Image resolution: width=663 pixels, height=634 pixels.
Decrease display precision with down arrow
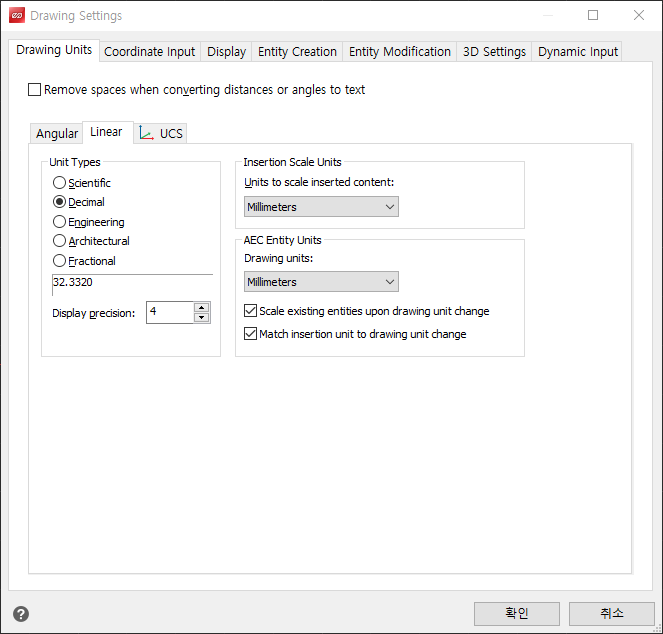(x=202, y=318)
